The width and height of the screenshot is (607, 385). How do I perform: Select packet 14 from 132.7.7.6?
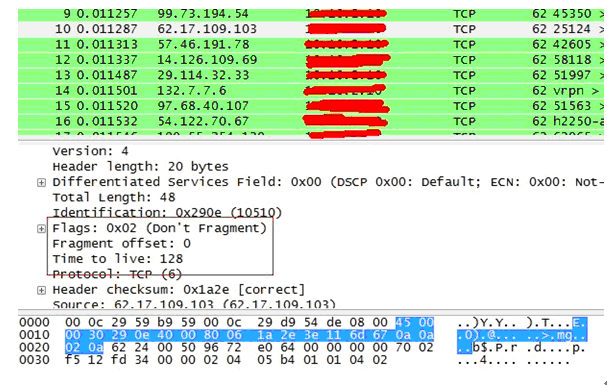click(311, 91)
